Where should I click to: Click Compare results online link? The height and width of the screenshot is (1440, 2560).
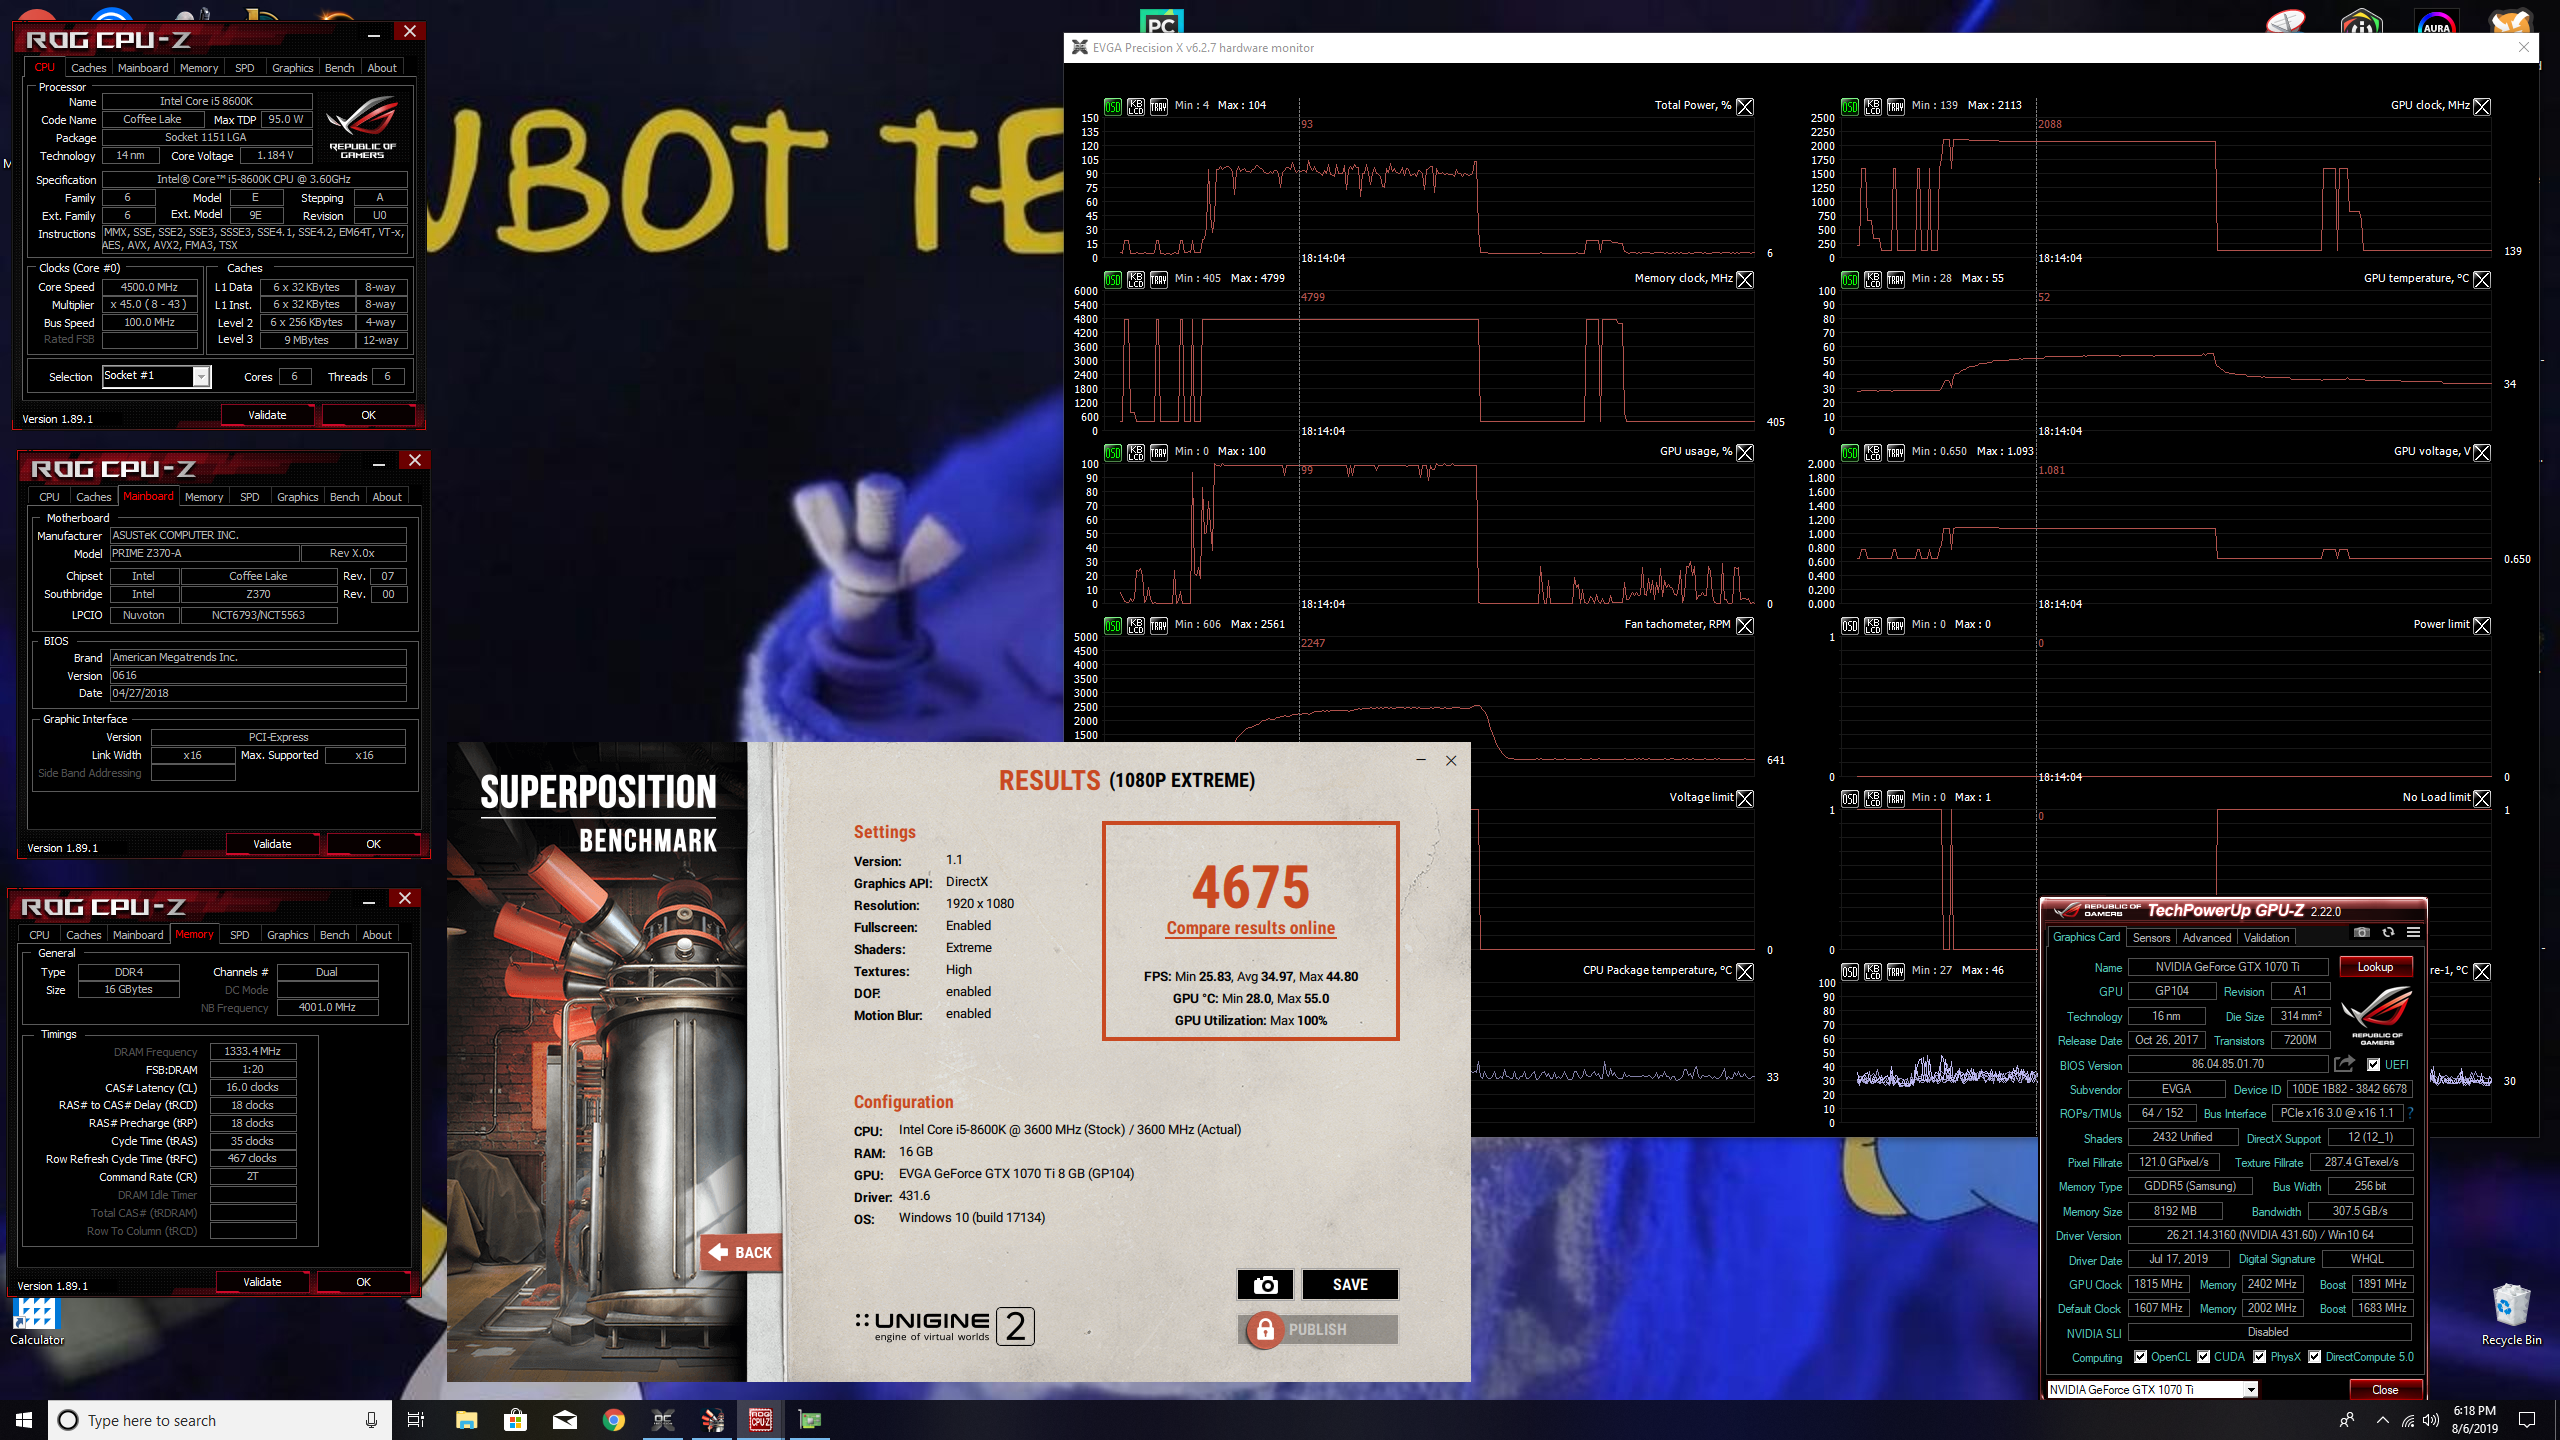[1251, 928]
